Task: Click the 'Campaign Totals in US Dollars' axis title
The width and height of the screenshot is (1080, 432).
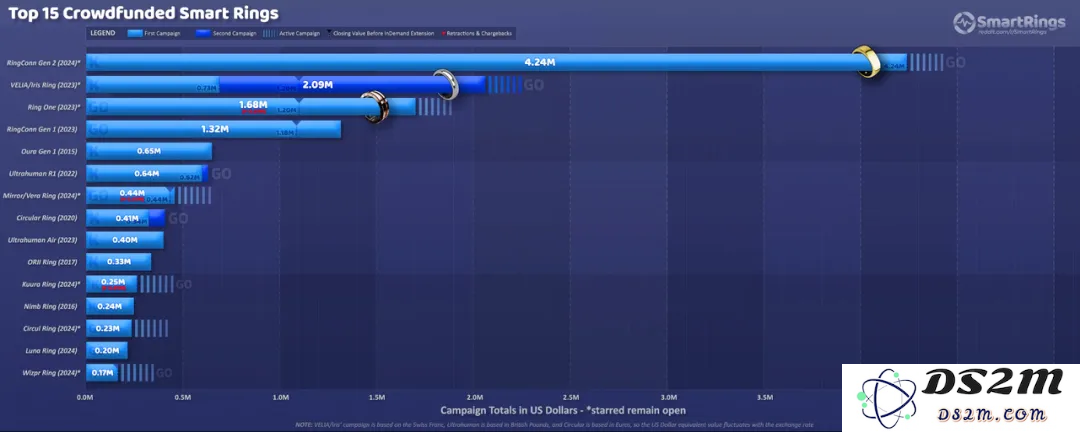Action: point(562,411)
